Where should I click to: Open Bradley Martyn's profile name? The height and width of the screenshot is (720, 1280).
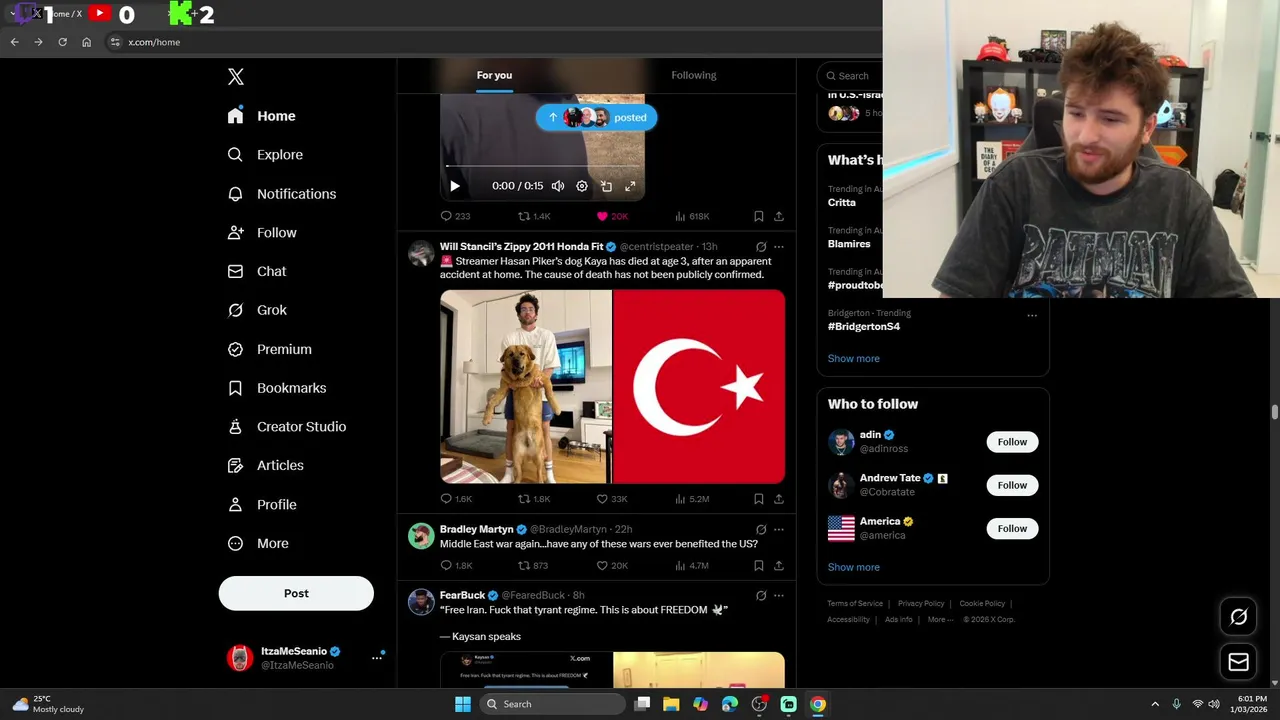476,529
